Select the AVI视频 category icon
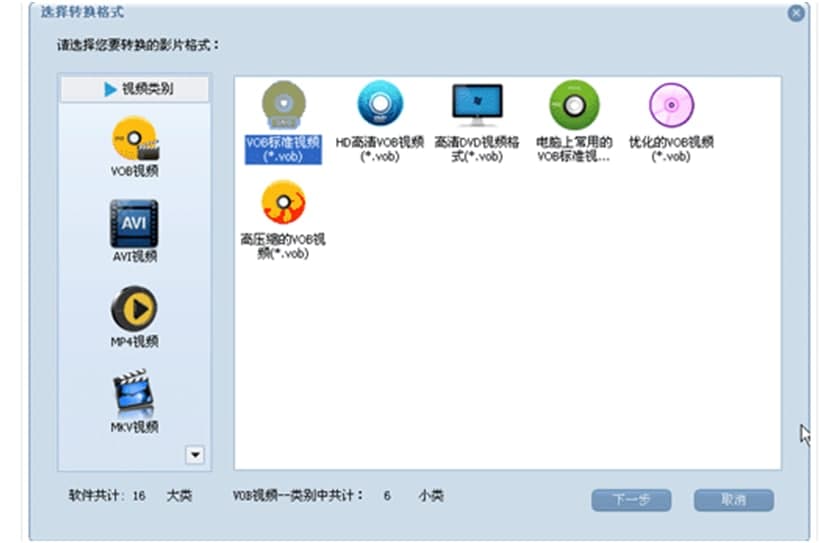Screen dimensions: 831x543 (134, 224)
